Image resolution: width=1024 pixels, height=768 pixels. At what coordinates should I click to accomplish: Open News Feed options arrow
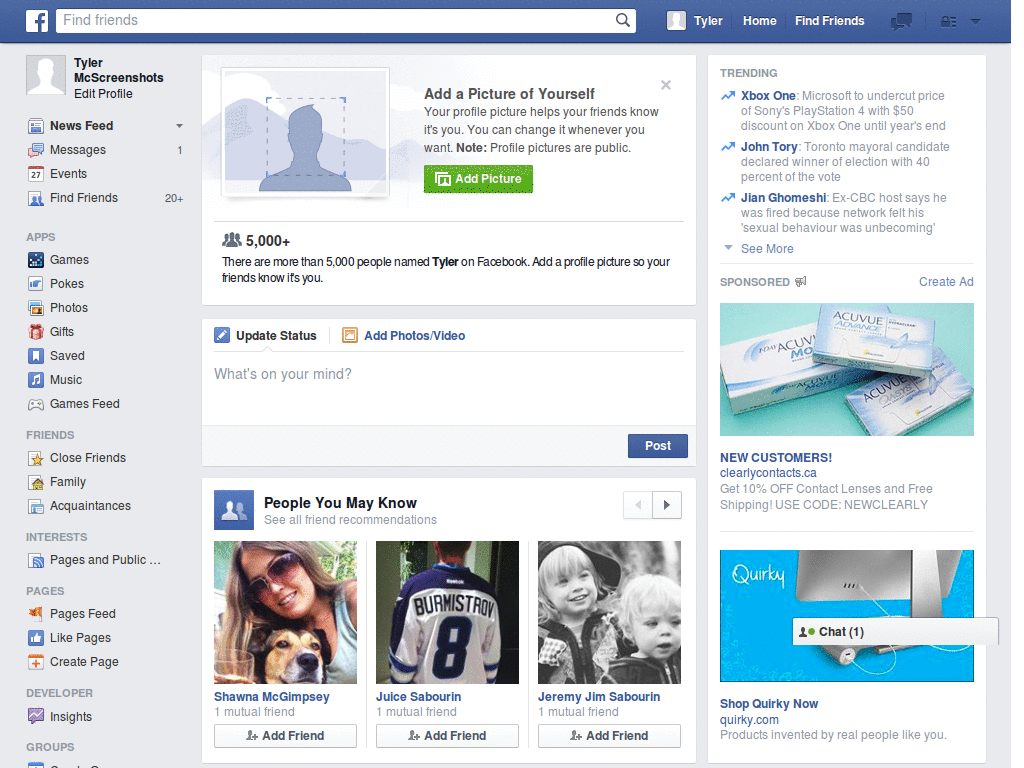coord(179,125)
